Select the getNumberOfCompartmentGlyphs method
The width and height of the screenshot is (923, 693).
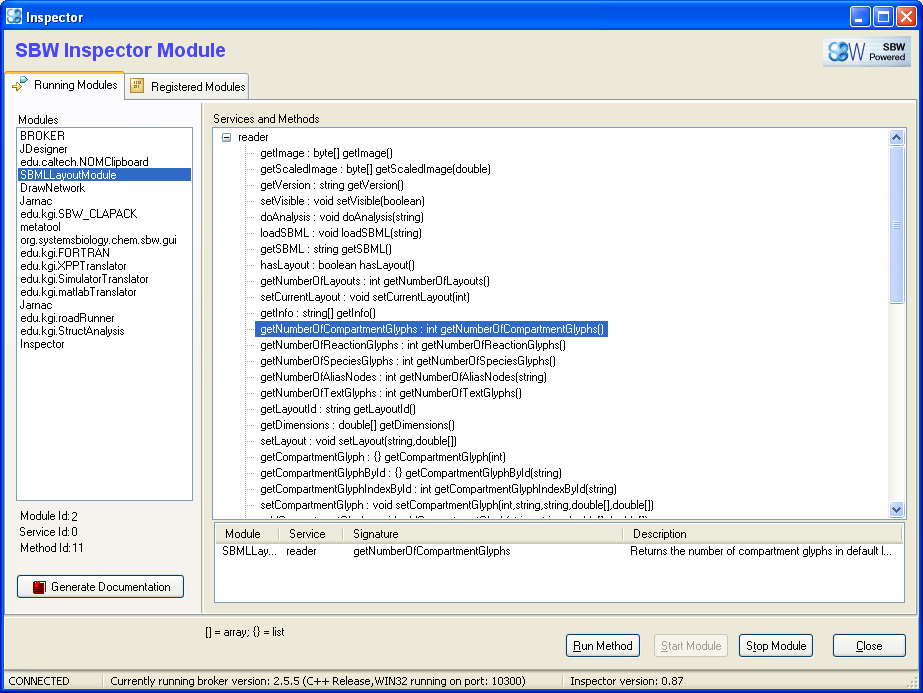(x=431, y=329)
